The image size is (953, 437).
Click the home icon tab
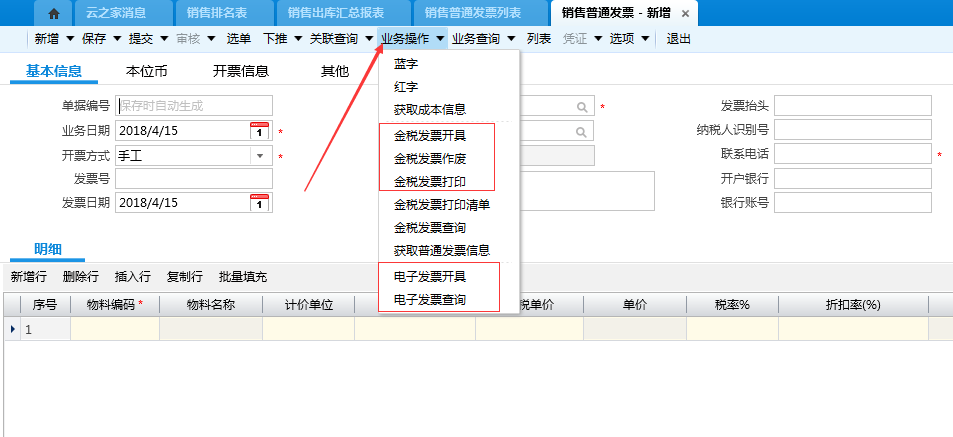tap(53, 13)
